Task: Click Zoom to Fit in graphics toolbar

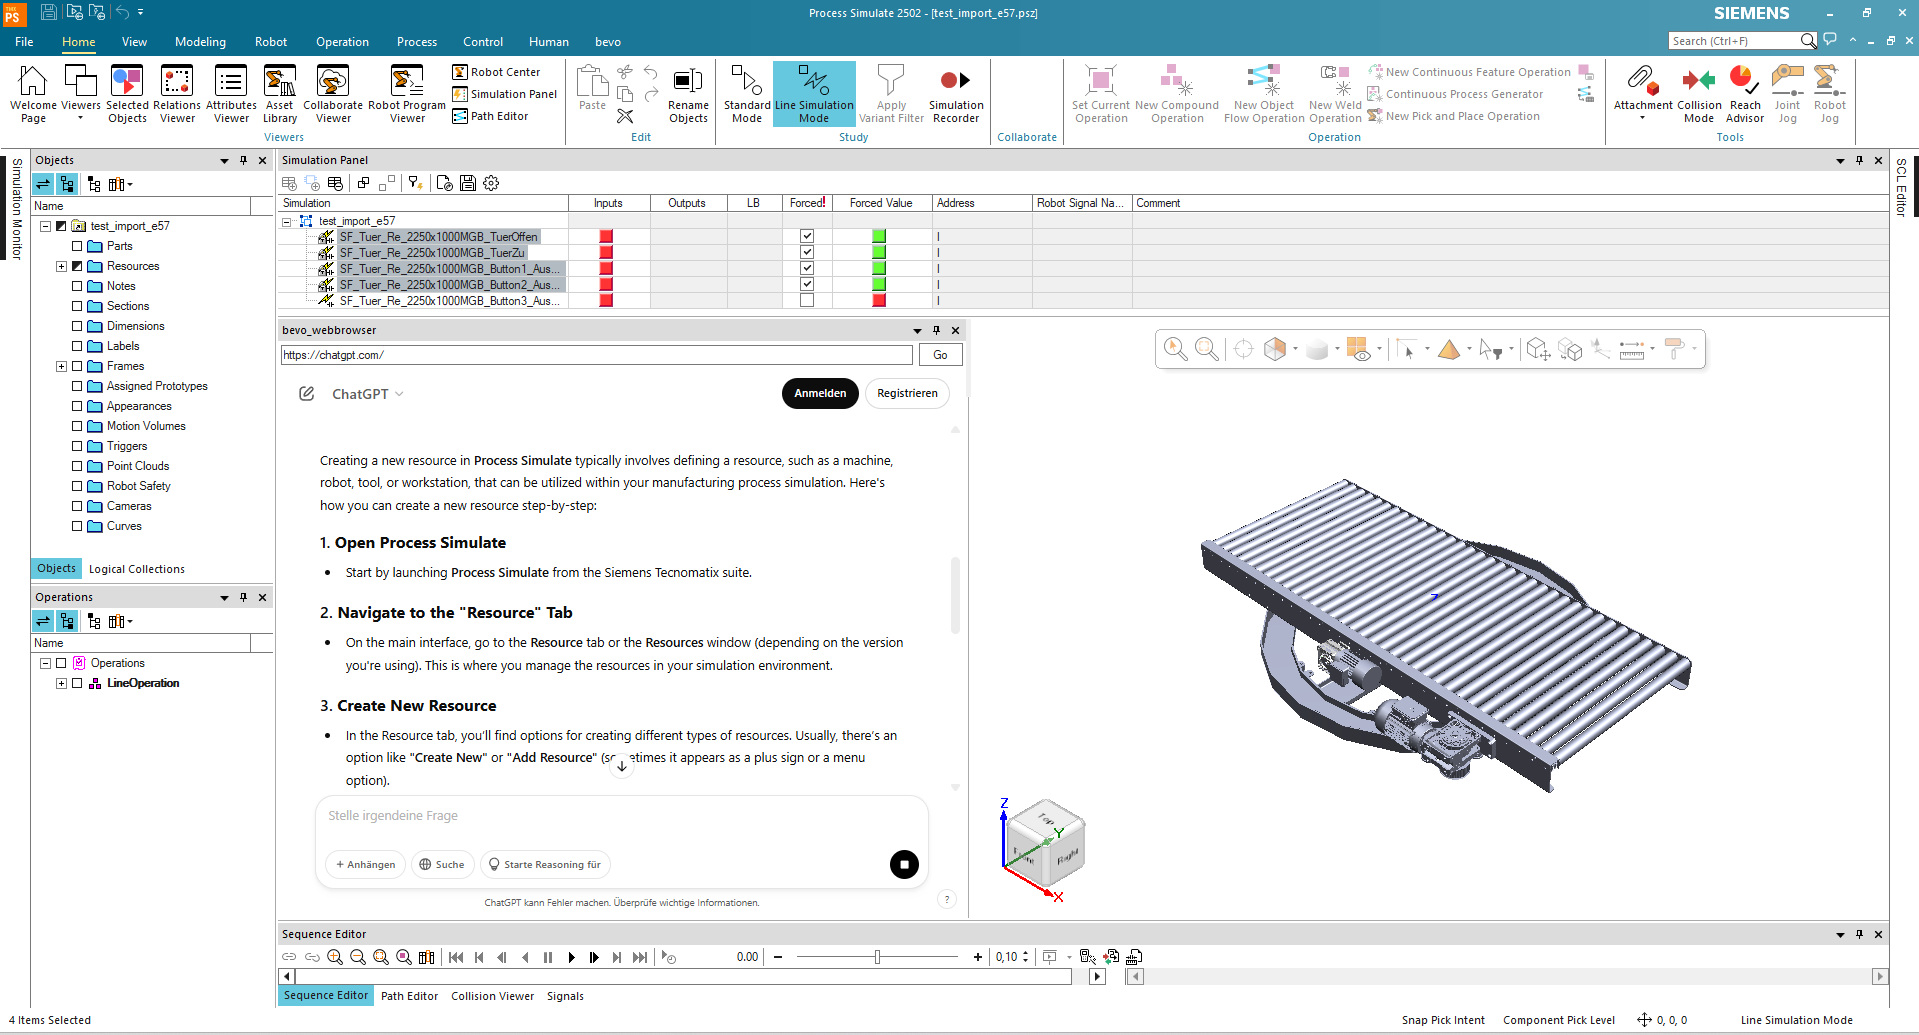Action: [1207, 349]
